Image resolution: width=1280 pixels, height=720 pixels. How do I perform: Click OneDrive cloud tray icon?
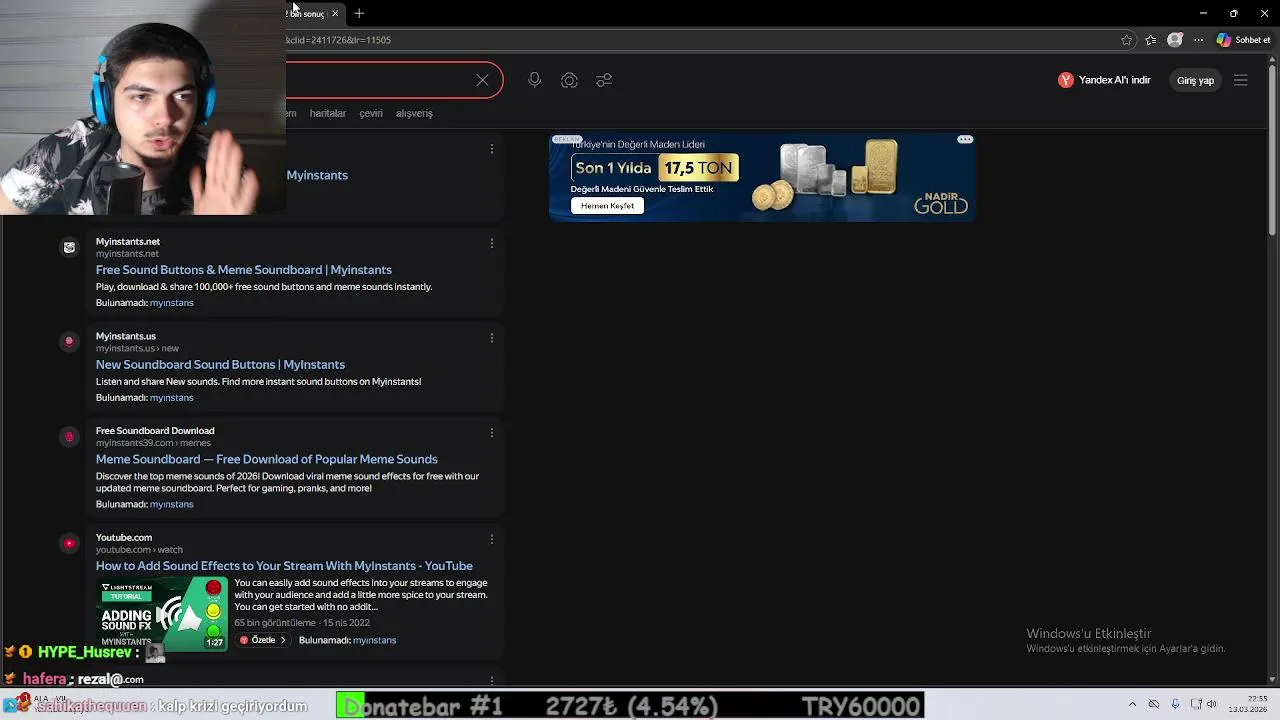(x=1154, y=704)
